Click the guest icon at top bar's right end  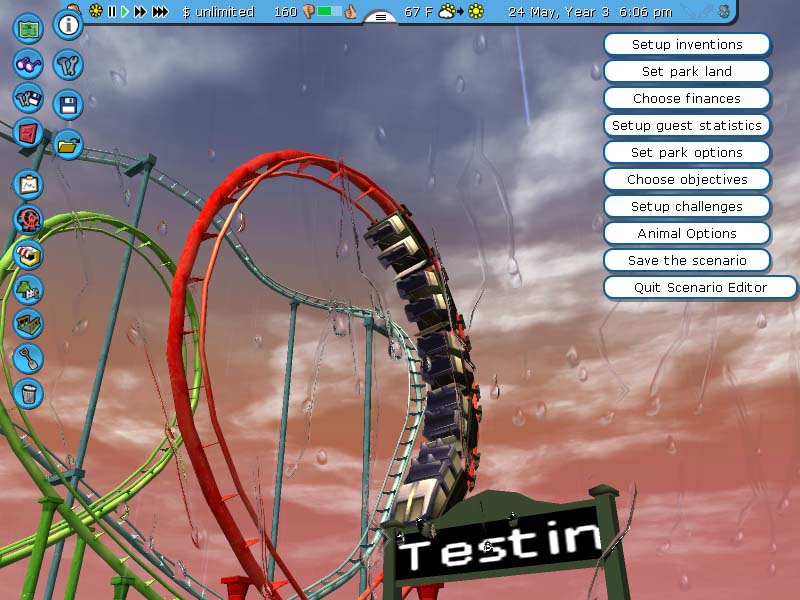723,11
